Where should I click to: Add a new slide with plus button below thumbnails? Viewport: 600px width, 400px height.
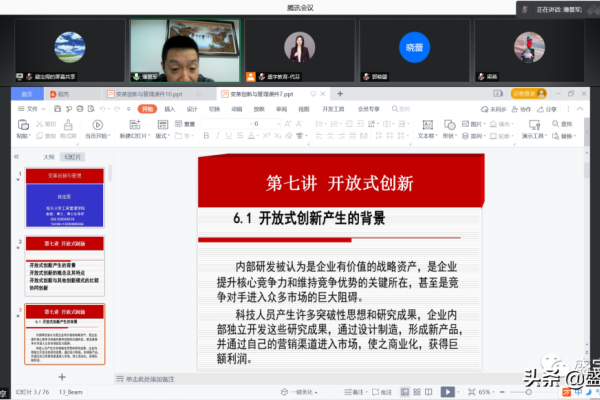point(62,377)
